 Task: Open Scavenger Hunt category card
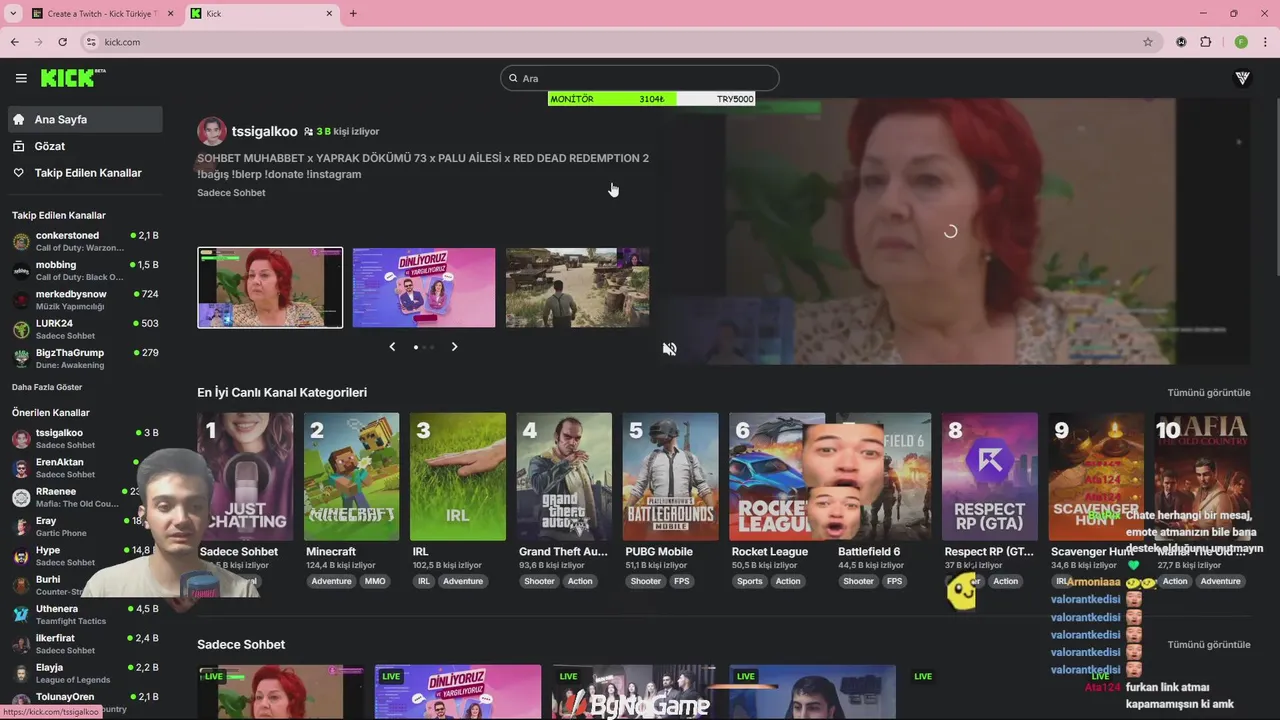pyautogui.click(x=1096, y=477)
